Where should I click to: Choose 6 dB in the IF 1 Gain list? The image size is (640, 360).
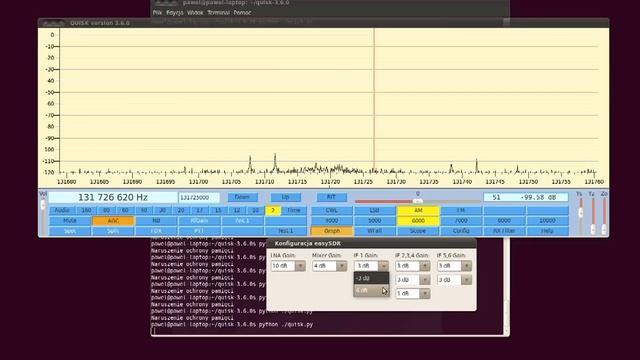pos(371,290)
